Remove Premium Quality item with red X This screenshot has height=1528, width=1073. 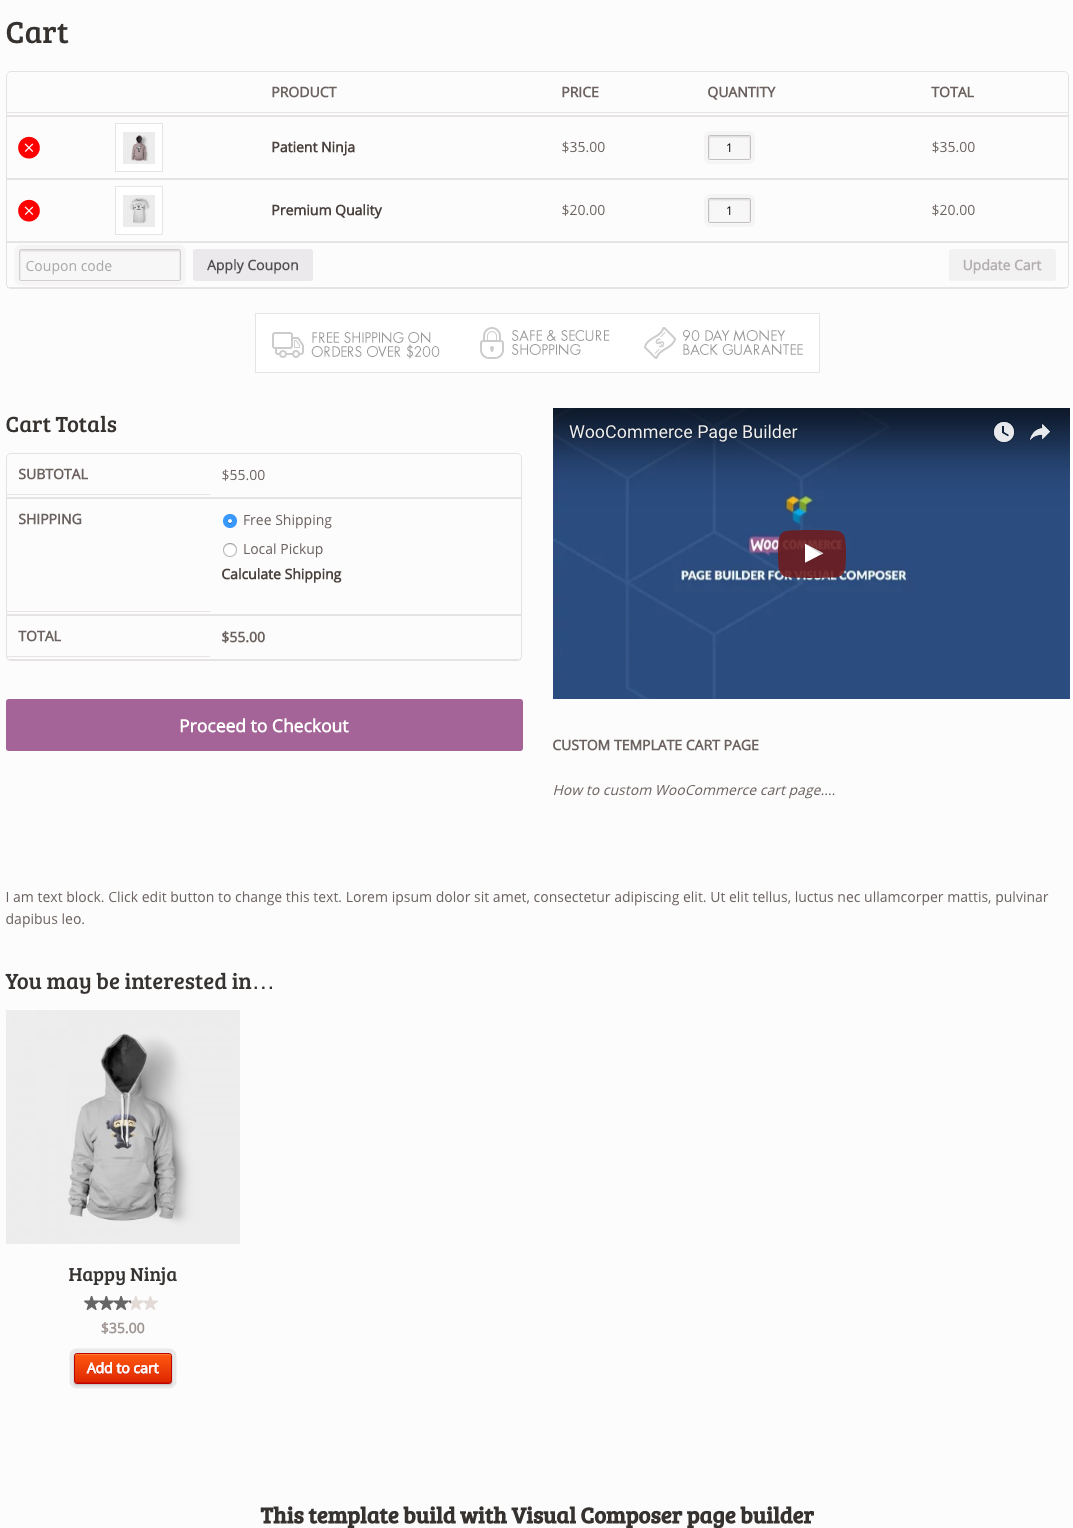coord(29,211)
